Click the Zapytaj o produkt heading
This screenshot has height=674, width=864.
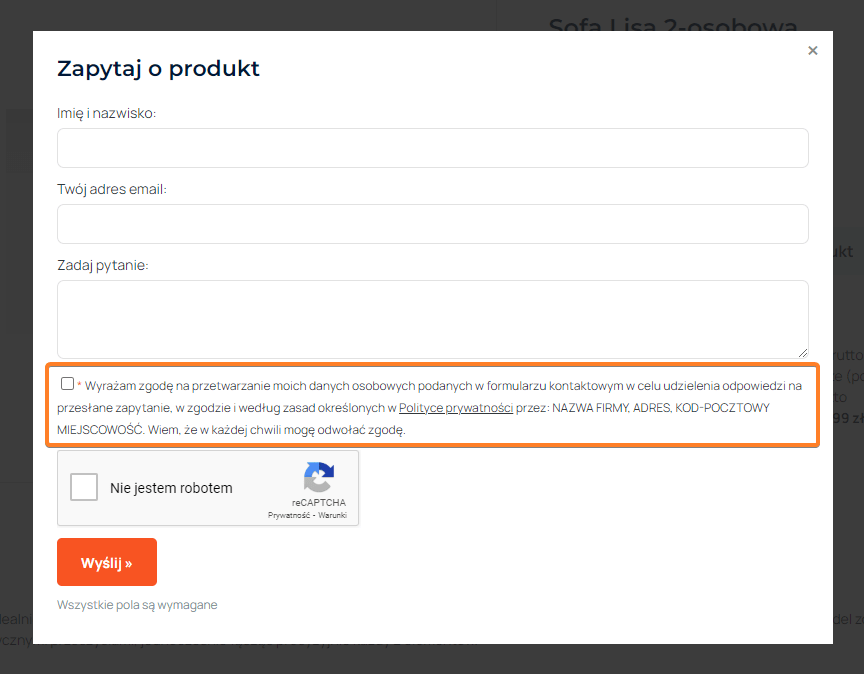point(158,68)
